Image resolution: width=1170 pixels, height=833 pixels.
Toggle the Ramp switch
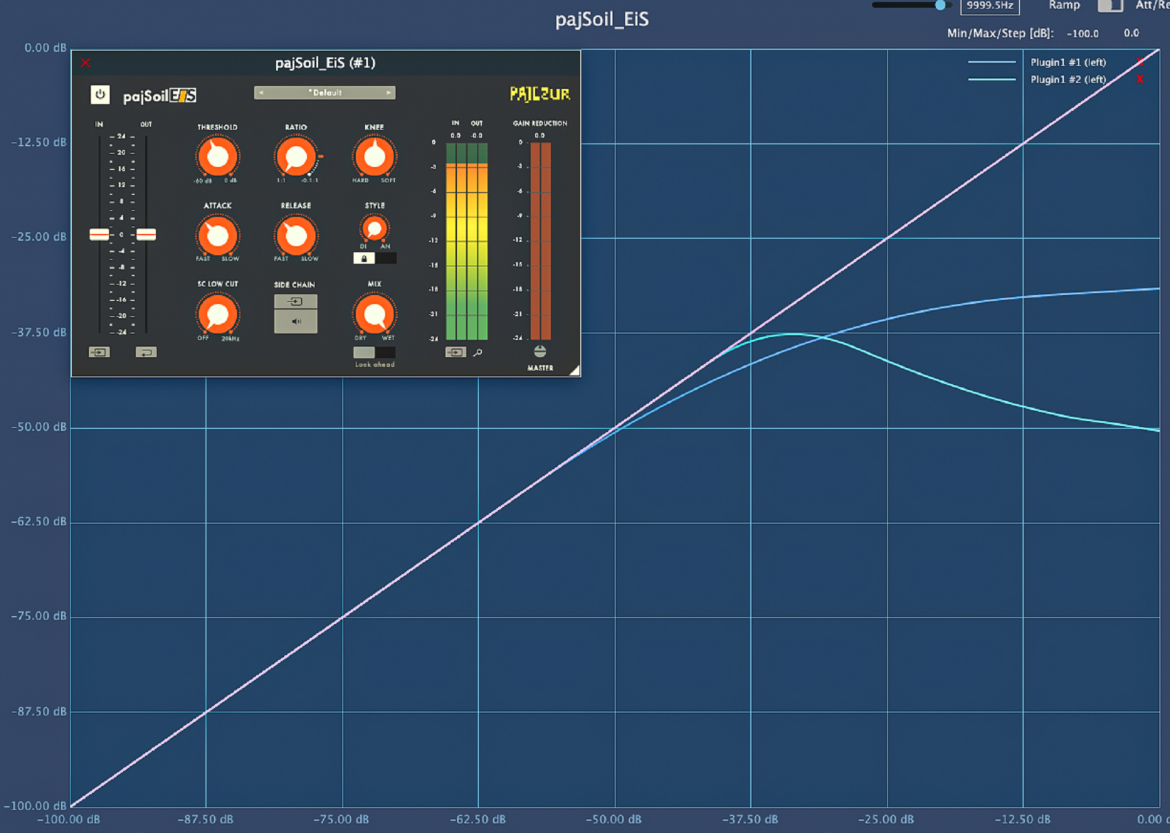coord(1110,5)
